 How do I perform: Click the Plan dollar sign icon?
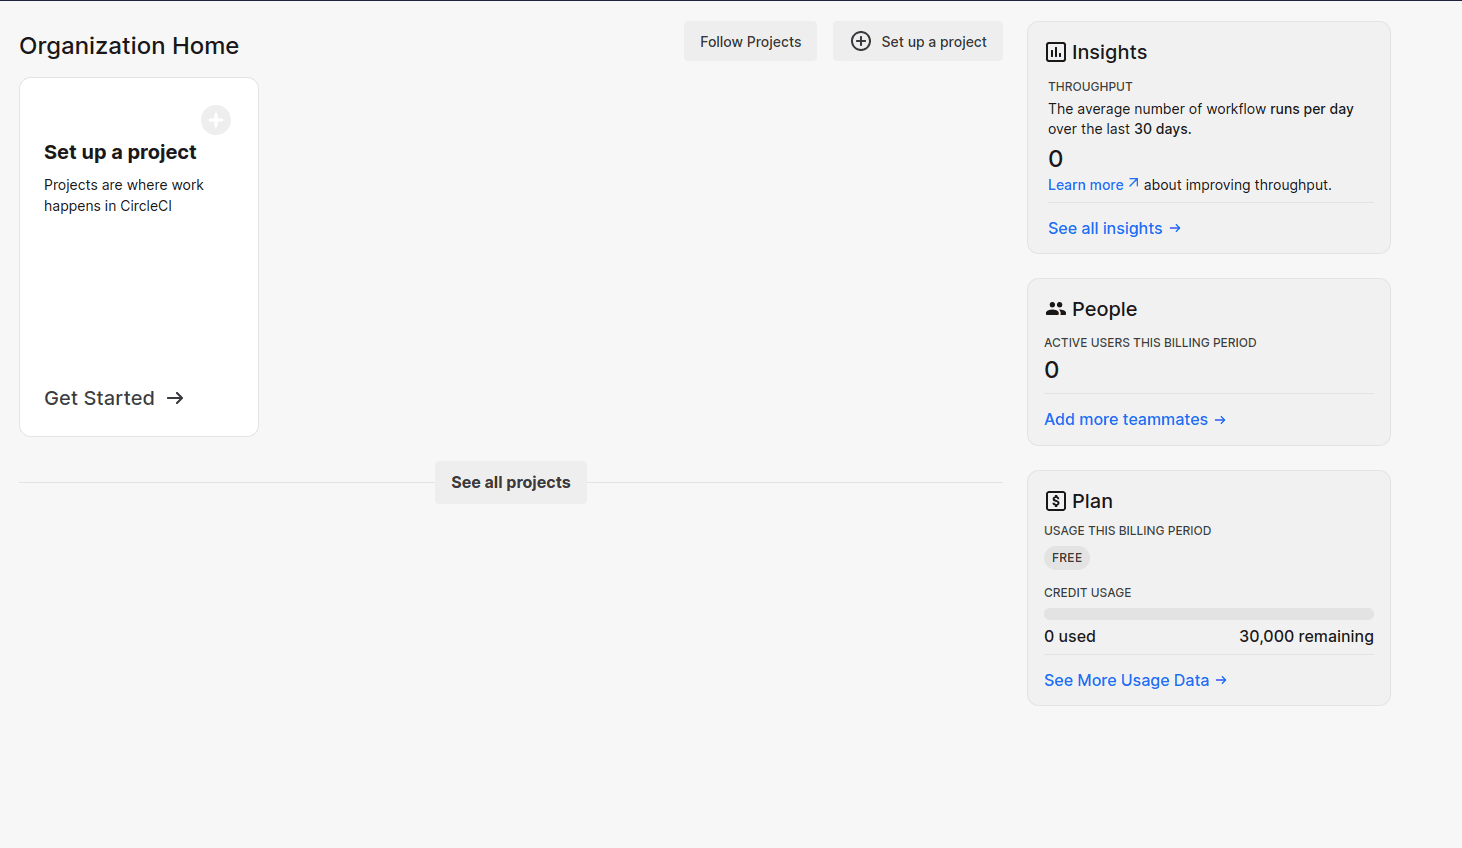click(x=1055, y=501)
